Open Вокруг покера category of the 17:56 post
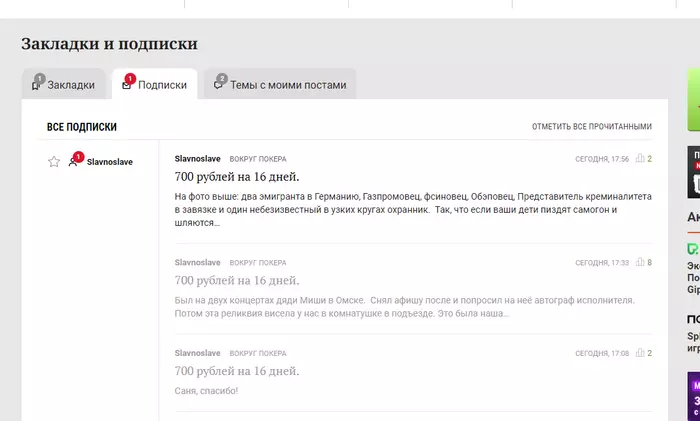This screenshot has height=421, width=700. (x=258, y=159)
